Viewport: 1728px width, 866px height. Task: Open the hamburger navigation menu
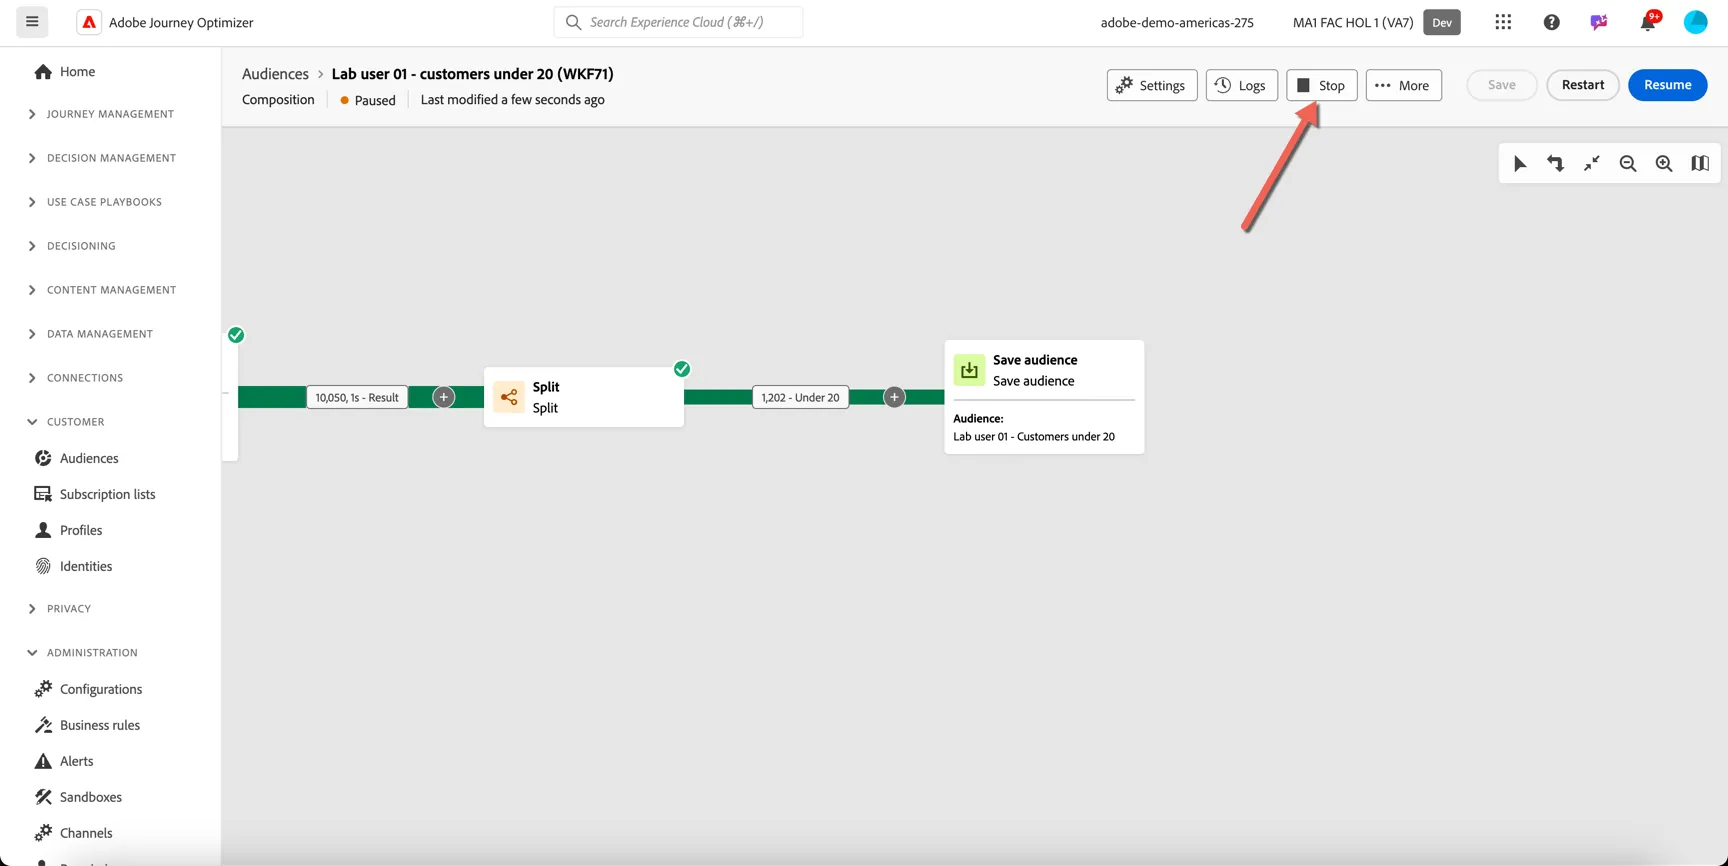pos(32,22)
